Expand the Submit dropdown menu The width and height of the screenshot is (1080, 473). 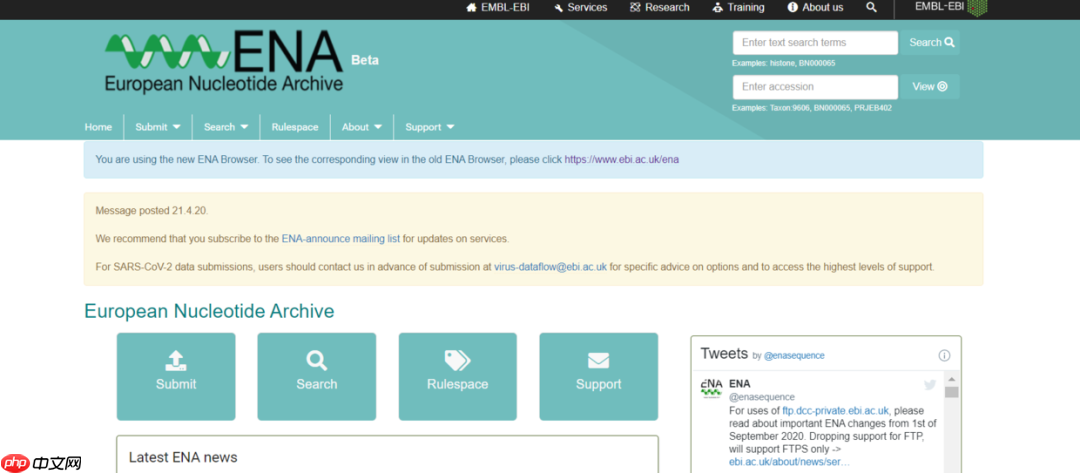[x=158, y=127]
